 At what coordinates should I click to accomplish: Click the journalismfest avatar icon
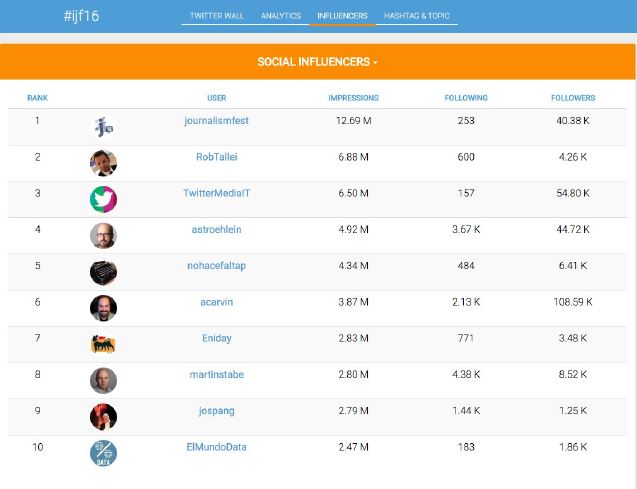(x=103, y=127)
